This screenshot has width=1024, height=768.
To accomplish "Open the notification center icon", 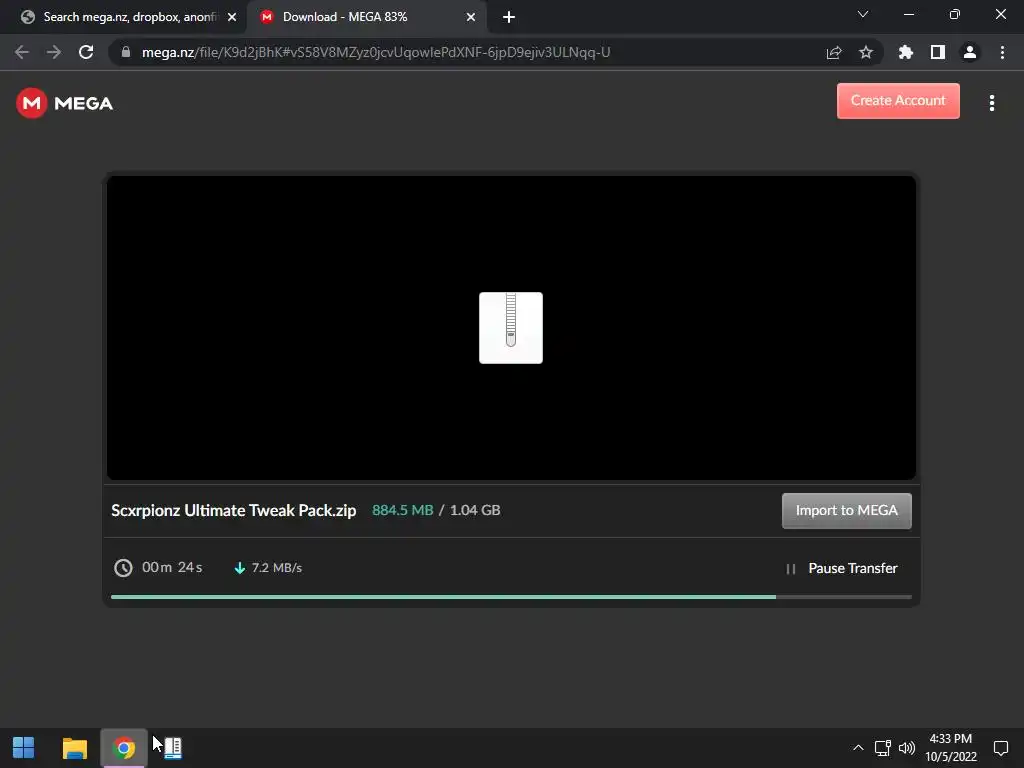I will (1000, 748).
